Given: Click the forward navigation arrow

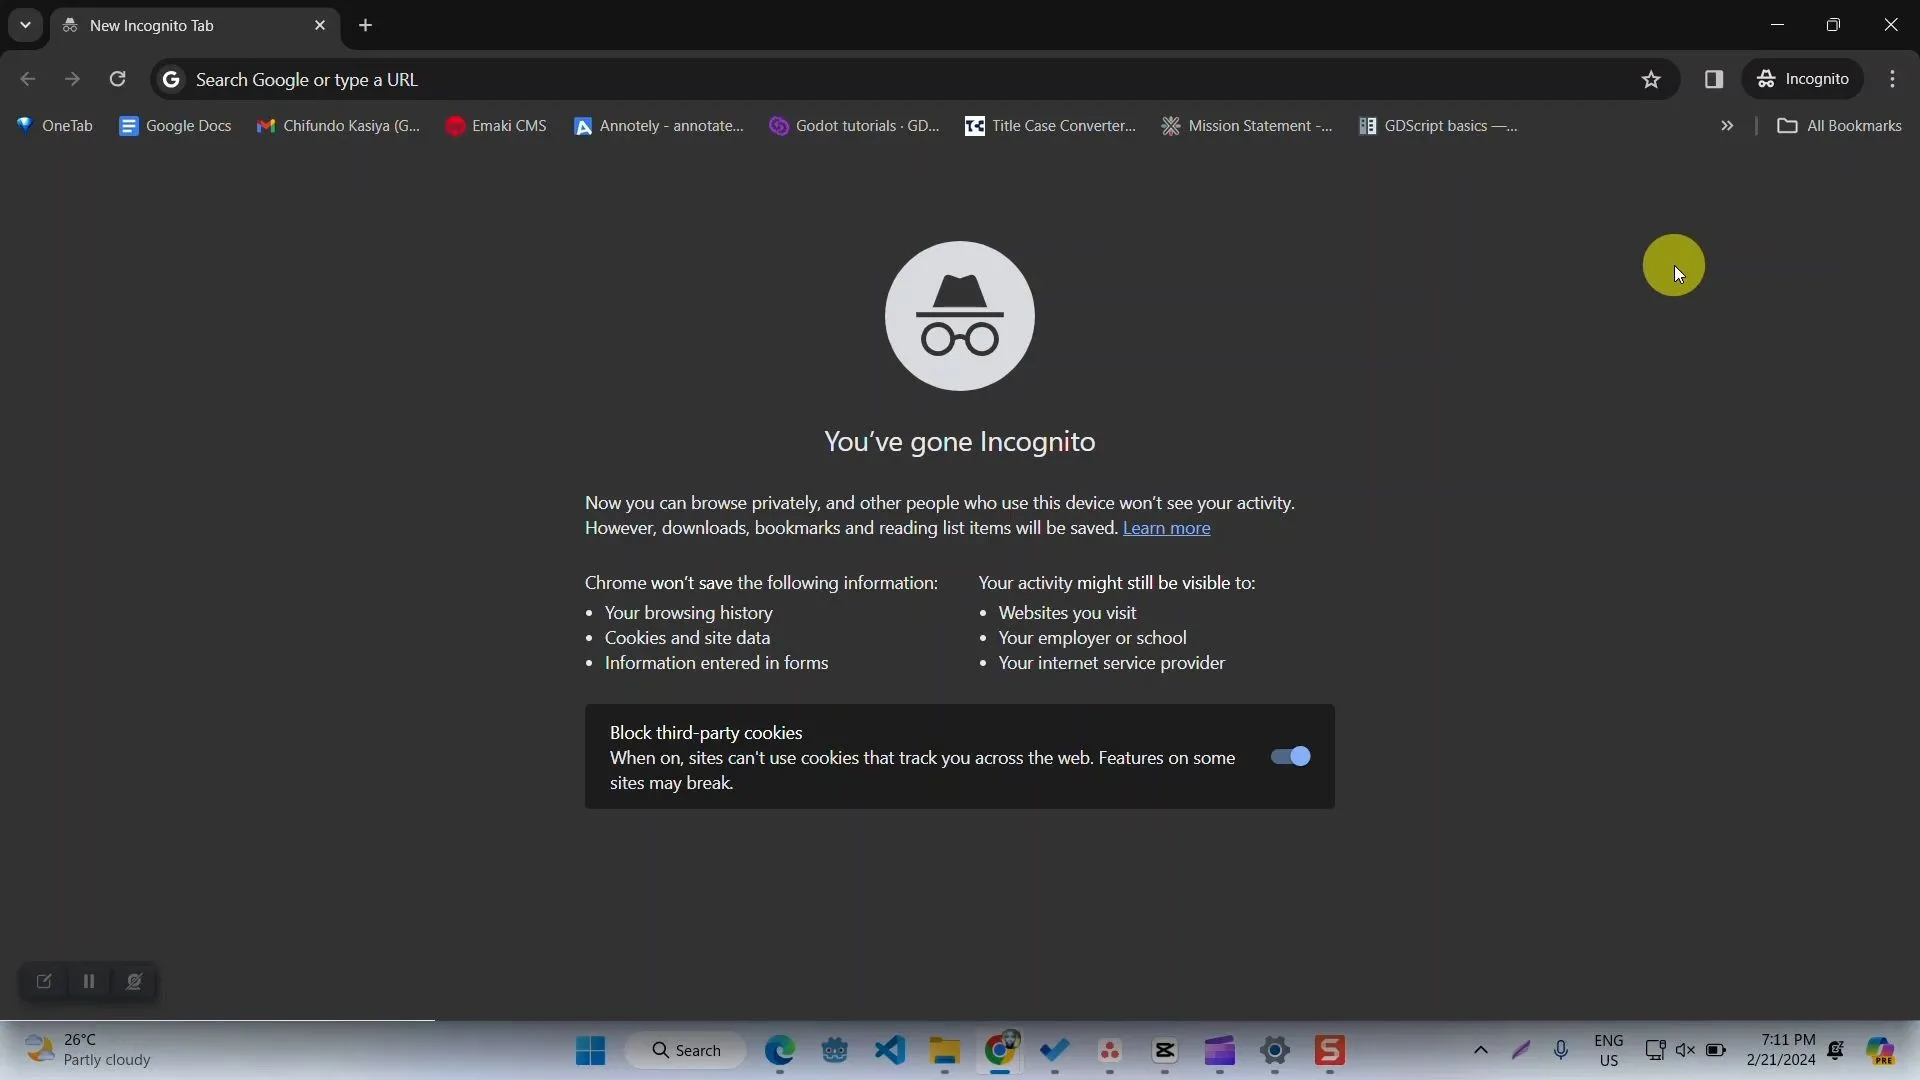Looking at the screenshot, I should [72, 79].
